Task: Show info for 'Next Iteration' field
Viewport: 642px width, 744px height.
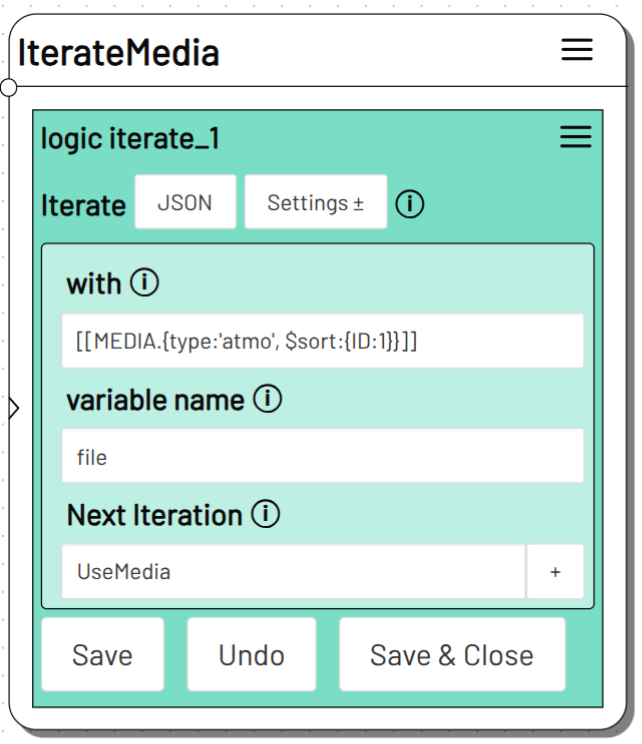Action: point(265,515)
